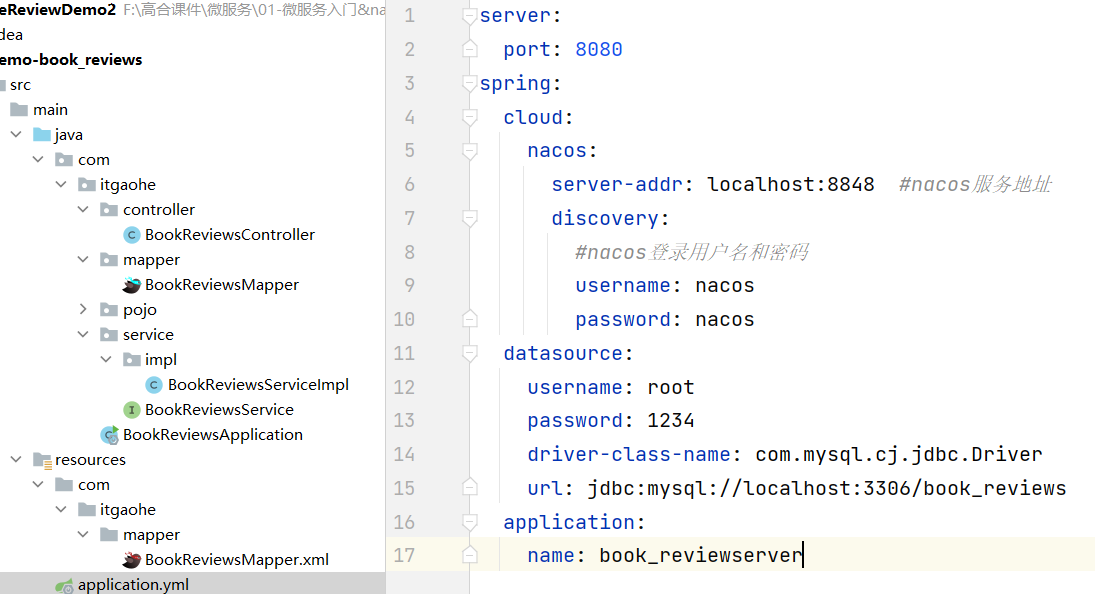Click the nacos password value on line 10
Image resolution: width=1095 pixels, height=594 pixels.
pos(724,320)
